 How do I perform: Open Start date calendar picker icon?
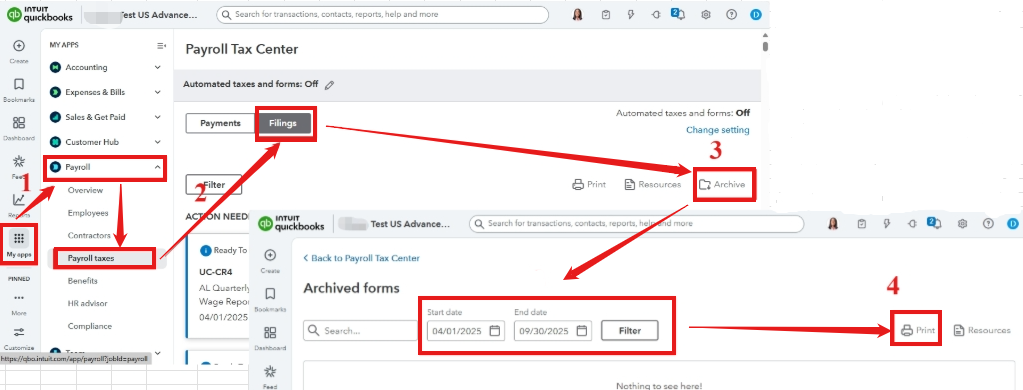[495, 331]
